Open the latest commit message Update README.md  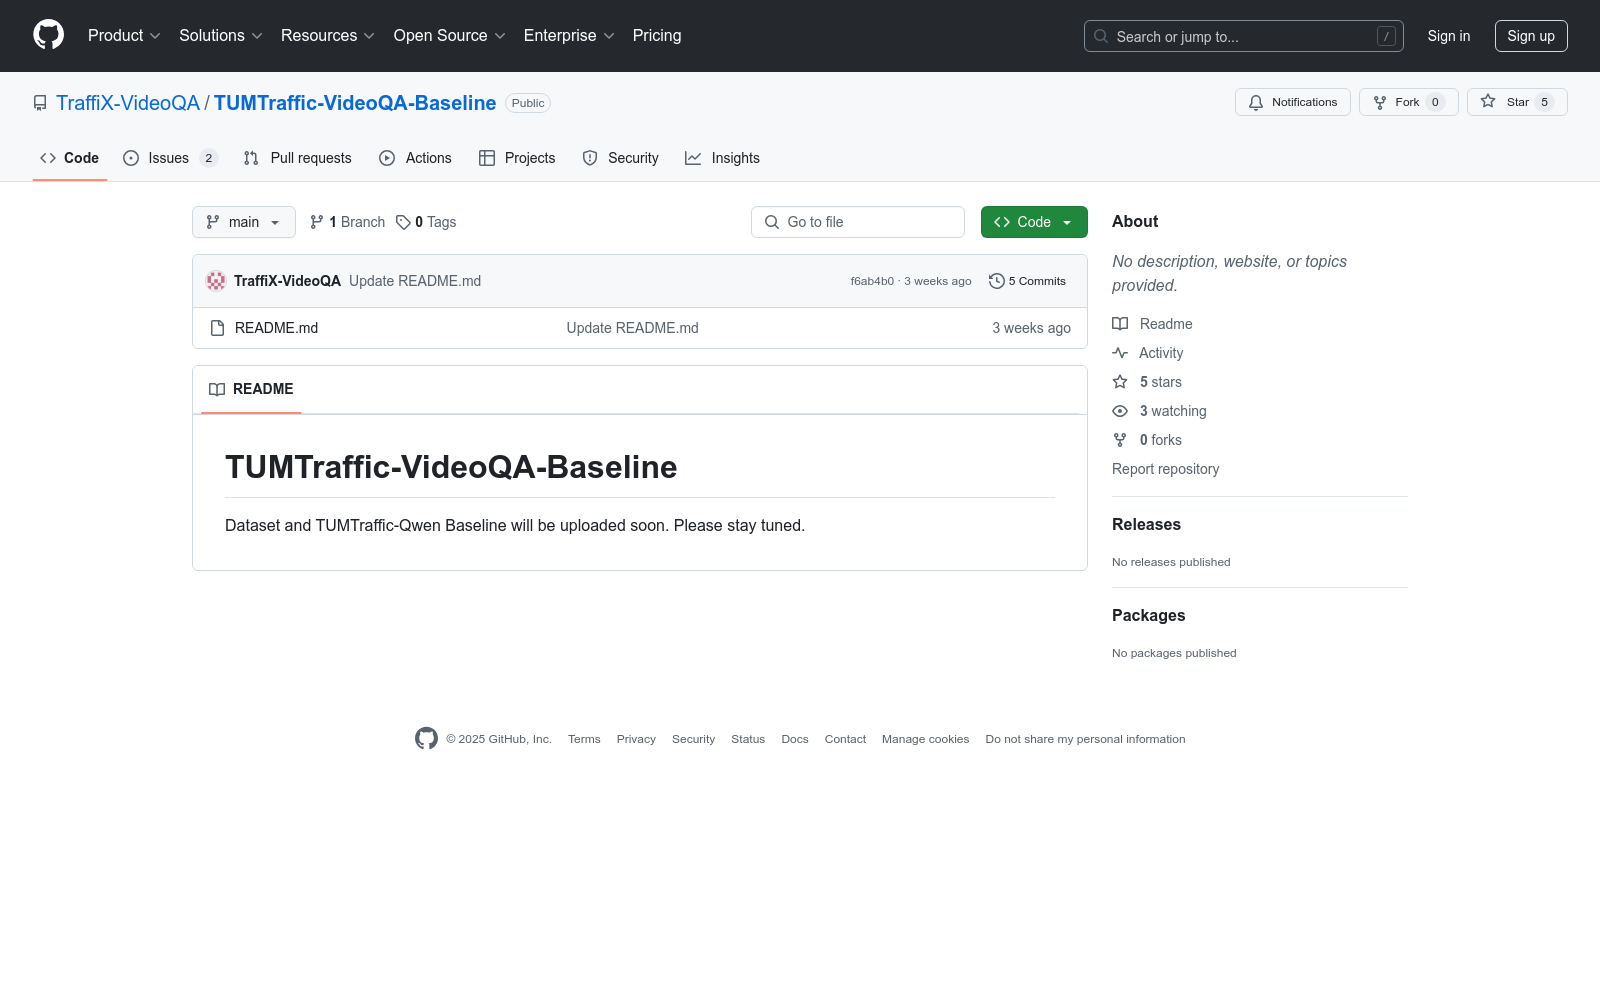click(415, 281)
